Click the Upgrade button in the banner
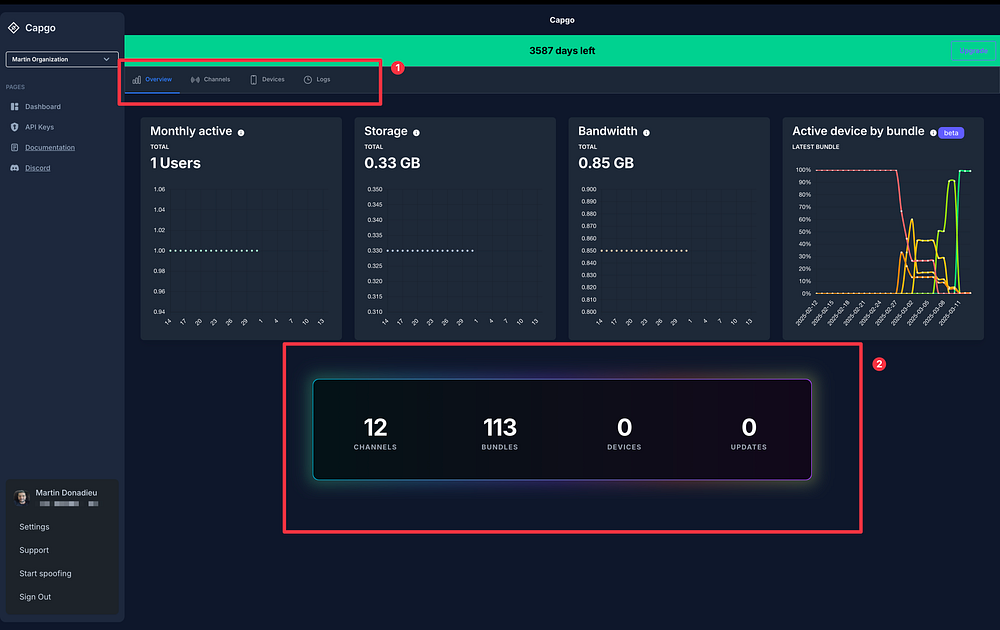Screen dimensions: 1000x630 coord(973,50)
